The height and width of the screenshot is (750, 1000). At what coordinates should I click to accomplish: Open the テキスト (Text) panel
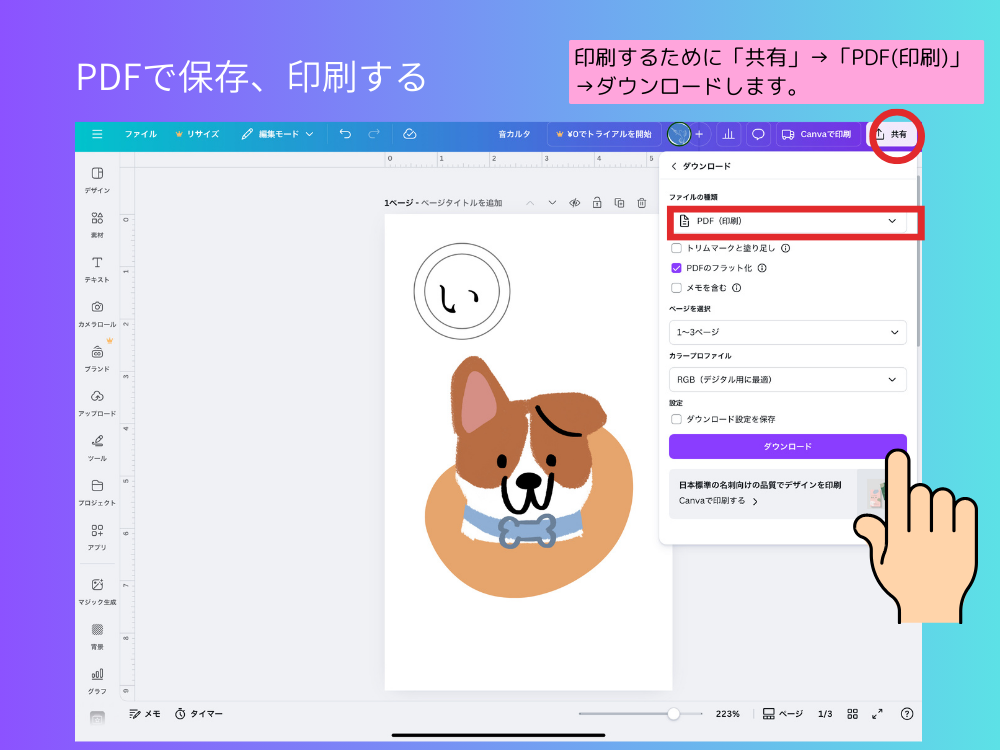(95, 263)
